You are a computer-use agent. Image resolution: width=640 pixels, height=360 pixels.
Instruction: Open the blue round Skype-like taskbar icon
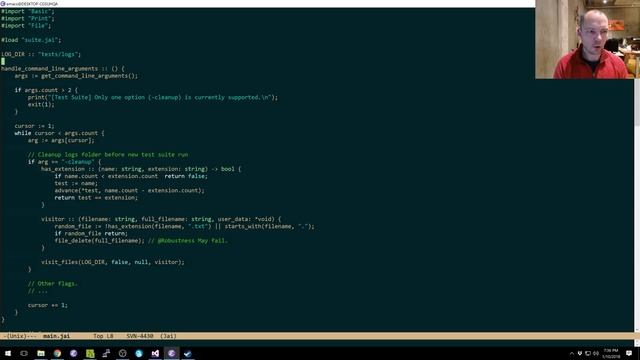tap(139, 353)
